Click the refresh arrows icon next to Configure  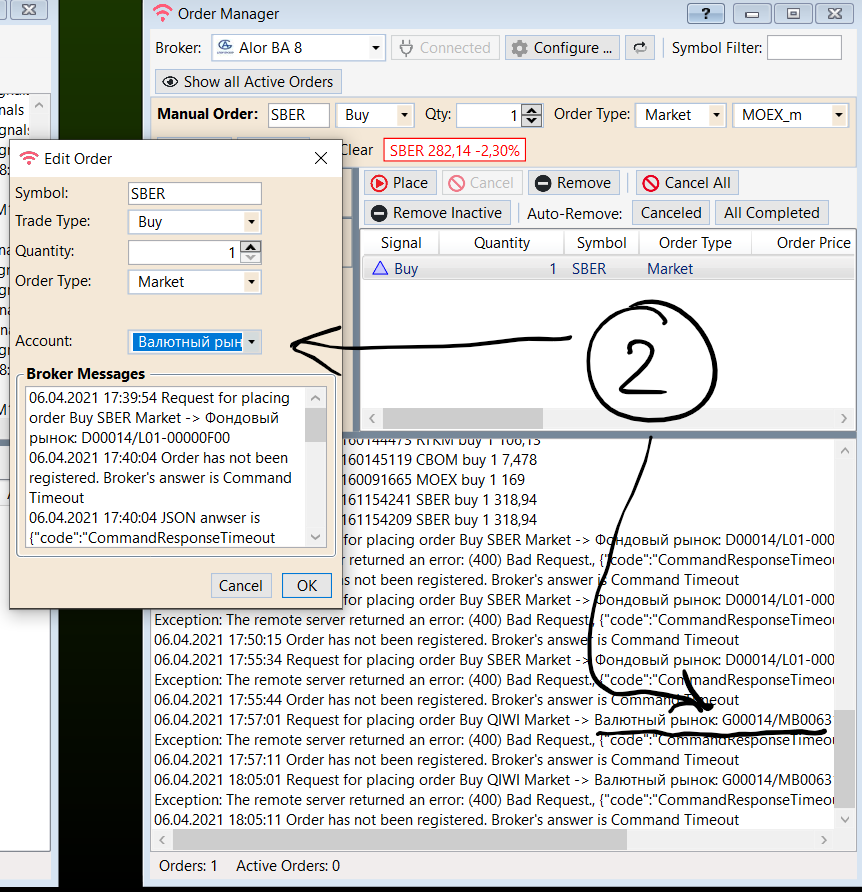(640, 48)
